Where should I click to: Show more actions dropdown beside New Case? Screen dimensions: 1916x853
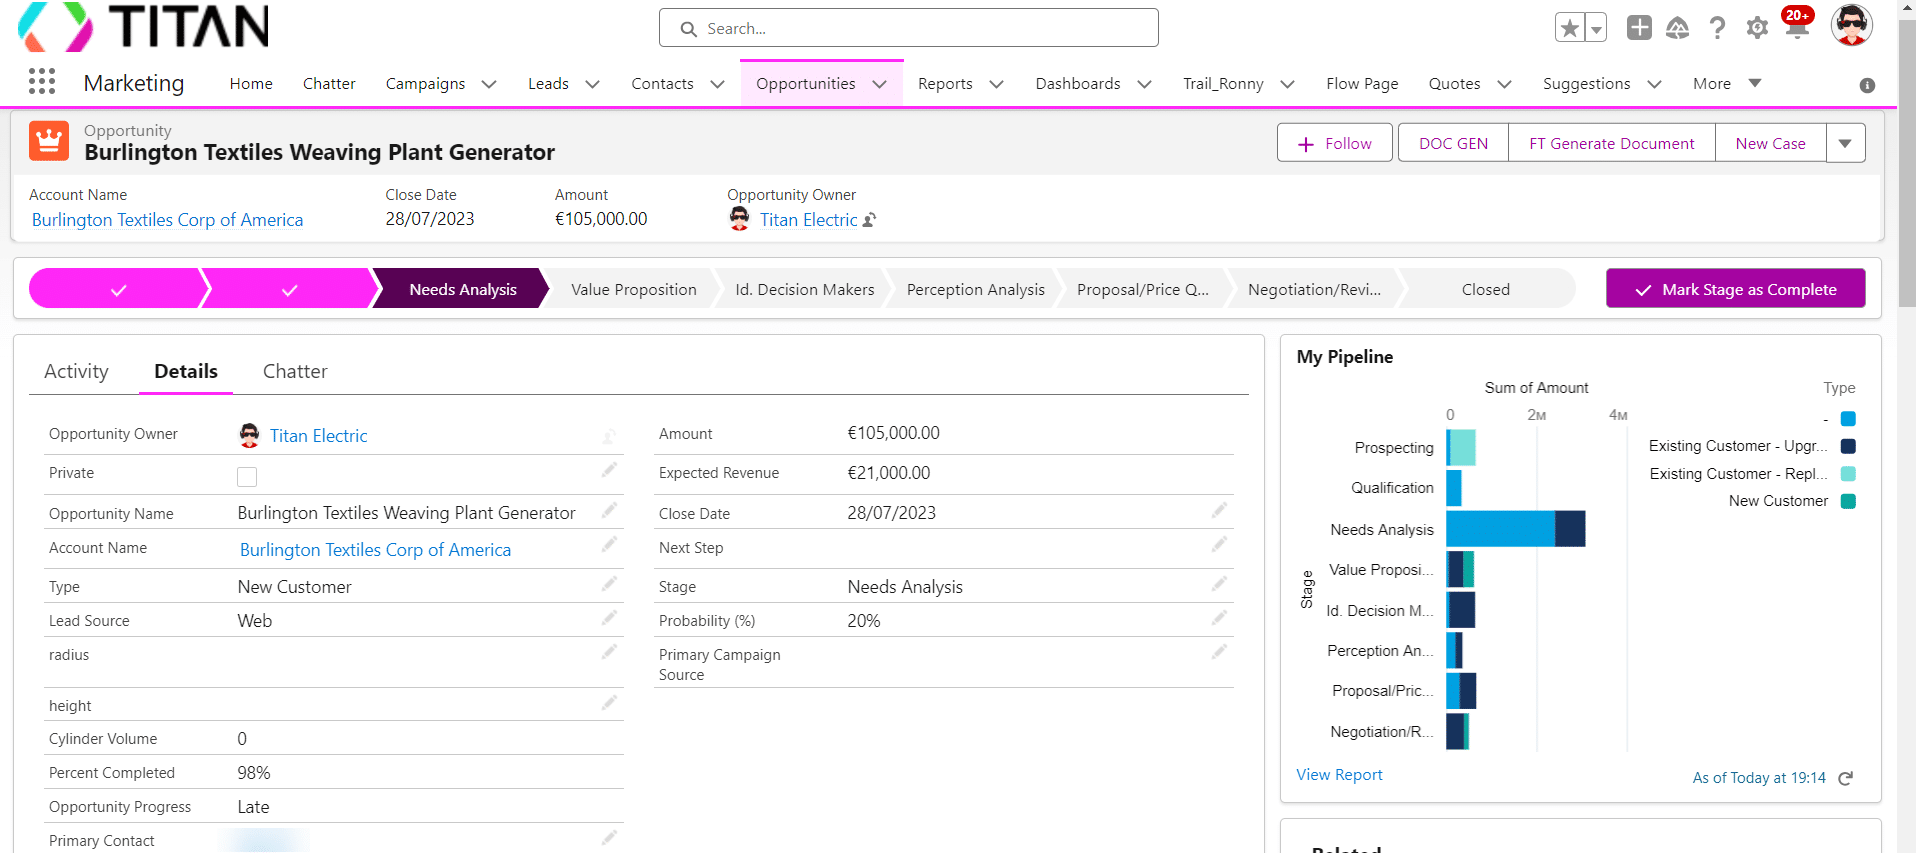1845,143
